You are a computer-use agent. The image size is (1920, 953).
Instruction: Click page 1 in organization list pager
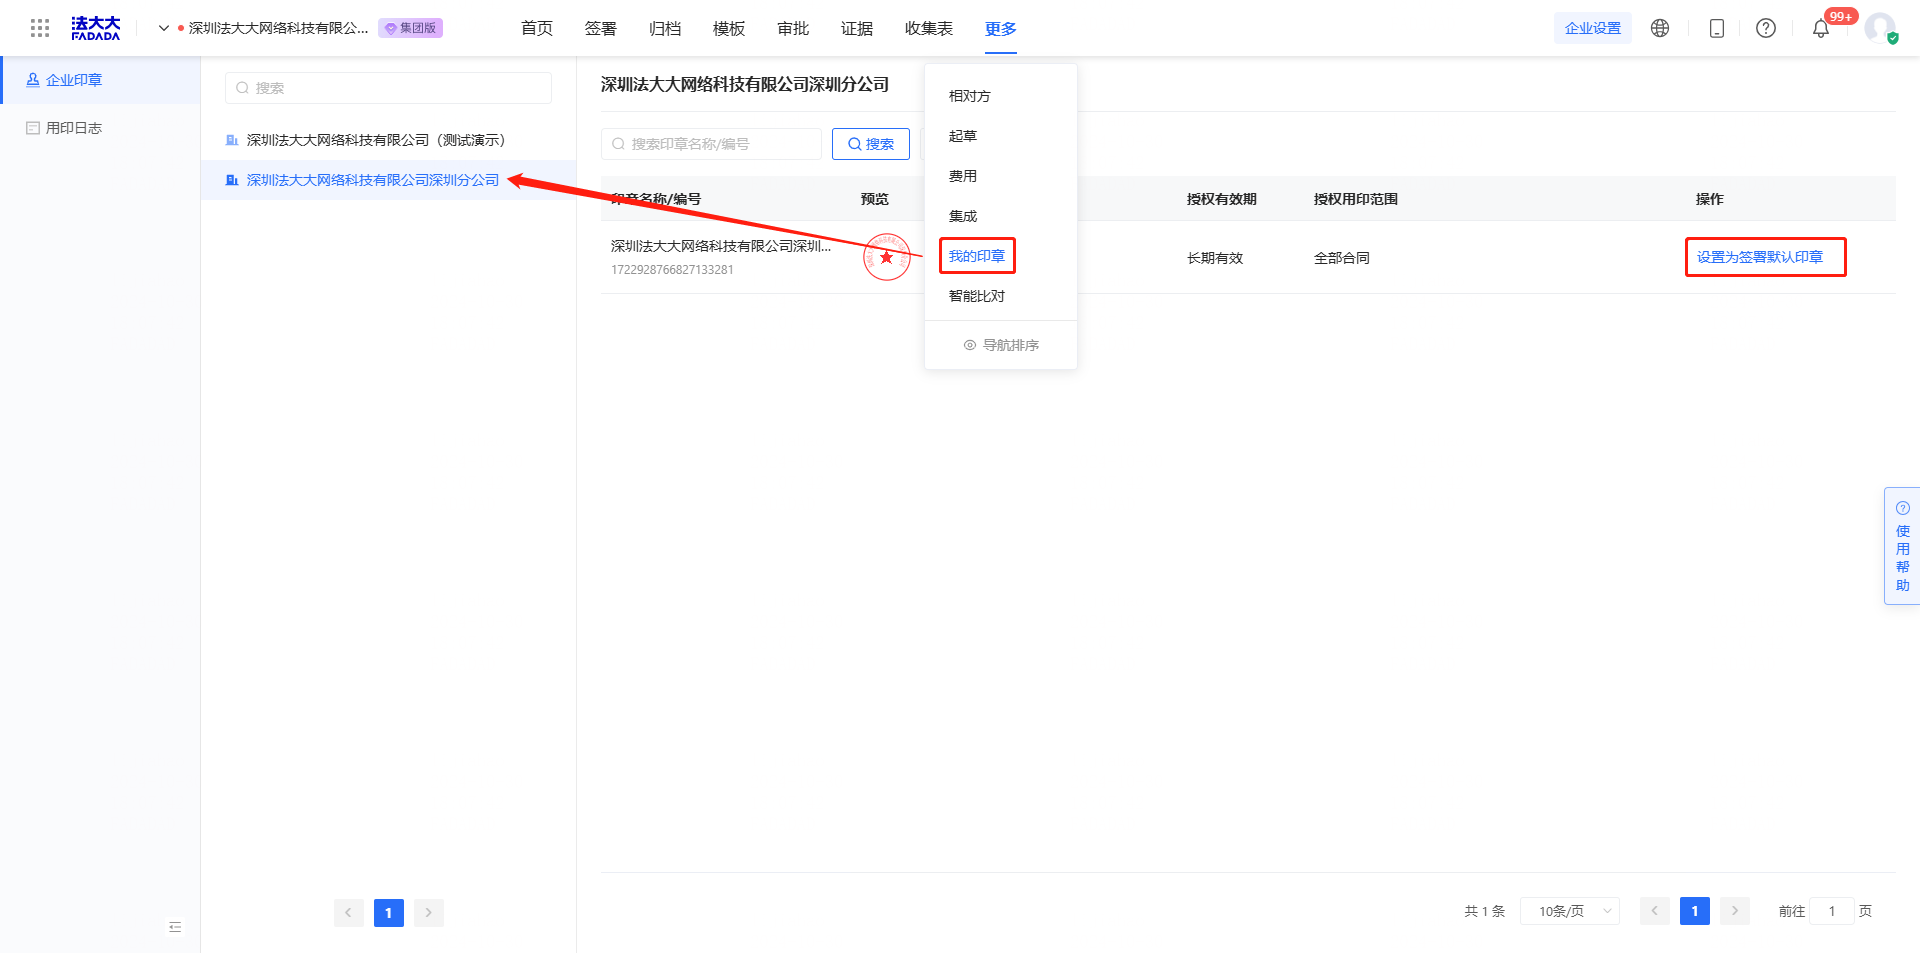[x=389, y=913]
